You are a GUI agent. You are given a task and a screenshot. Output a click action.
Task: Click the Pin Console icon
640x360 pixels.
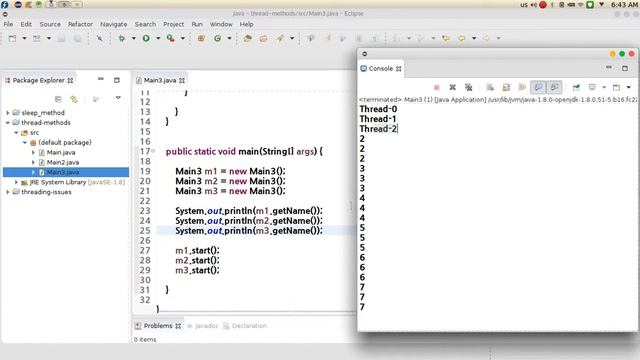click(x=576, y=87)
